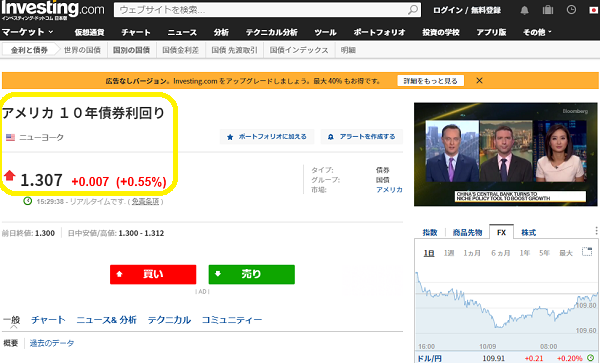The height and width of the screenshot is (363, 600).
Task: Click the US flag next to ニューヨーク
Action: click(x=10, y=137)
